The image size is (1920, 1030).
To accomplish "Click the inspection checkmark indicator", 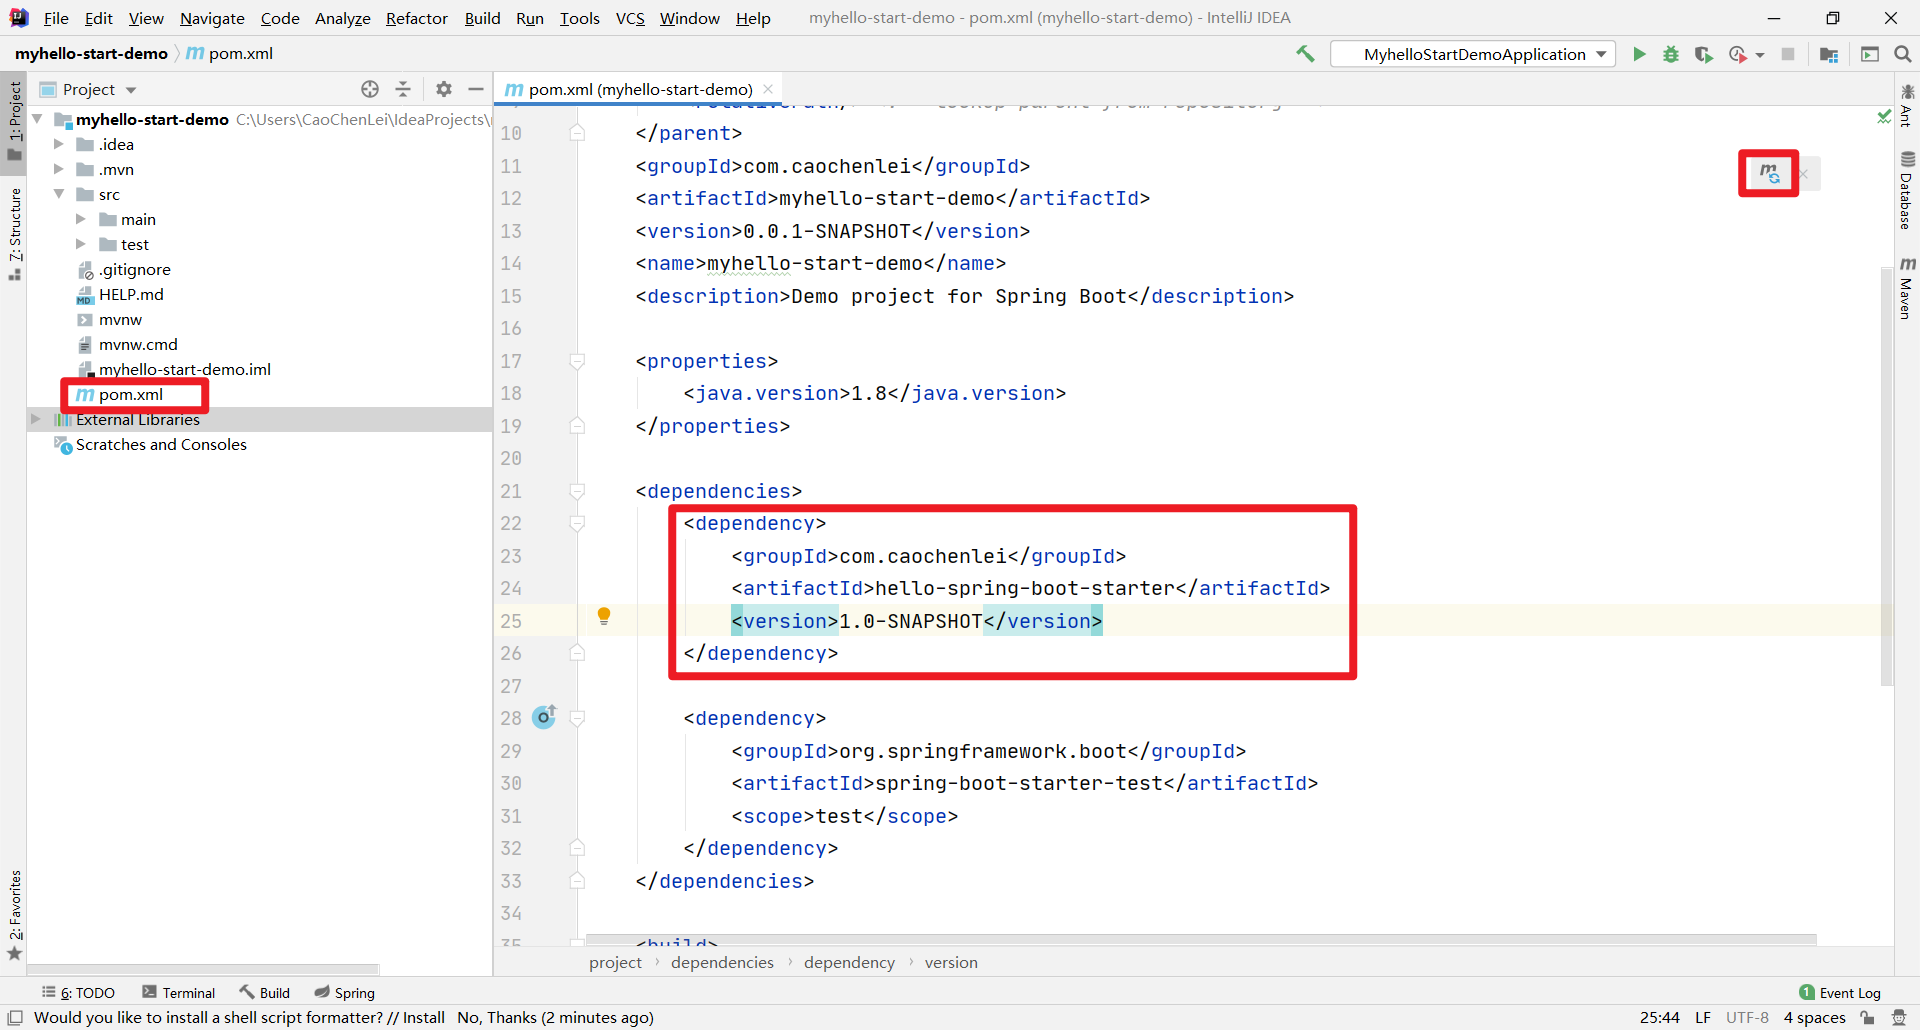I will point(1884,117).
